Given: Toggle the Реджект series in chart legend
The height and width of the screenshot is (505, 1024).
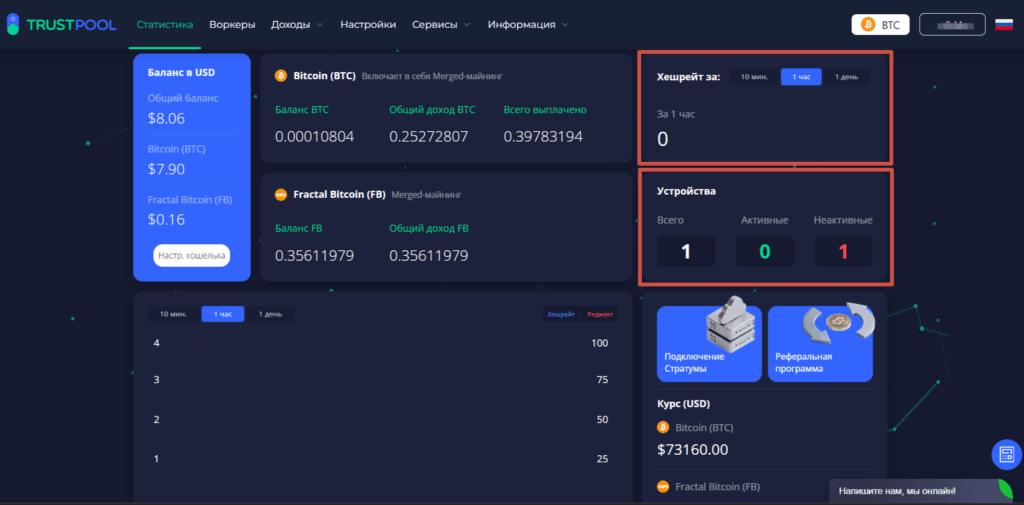Looking at the screenshot, I should pyautogui.click(x=601, y=314).
